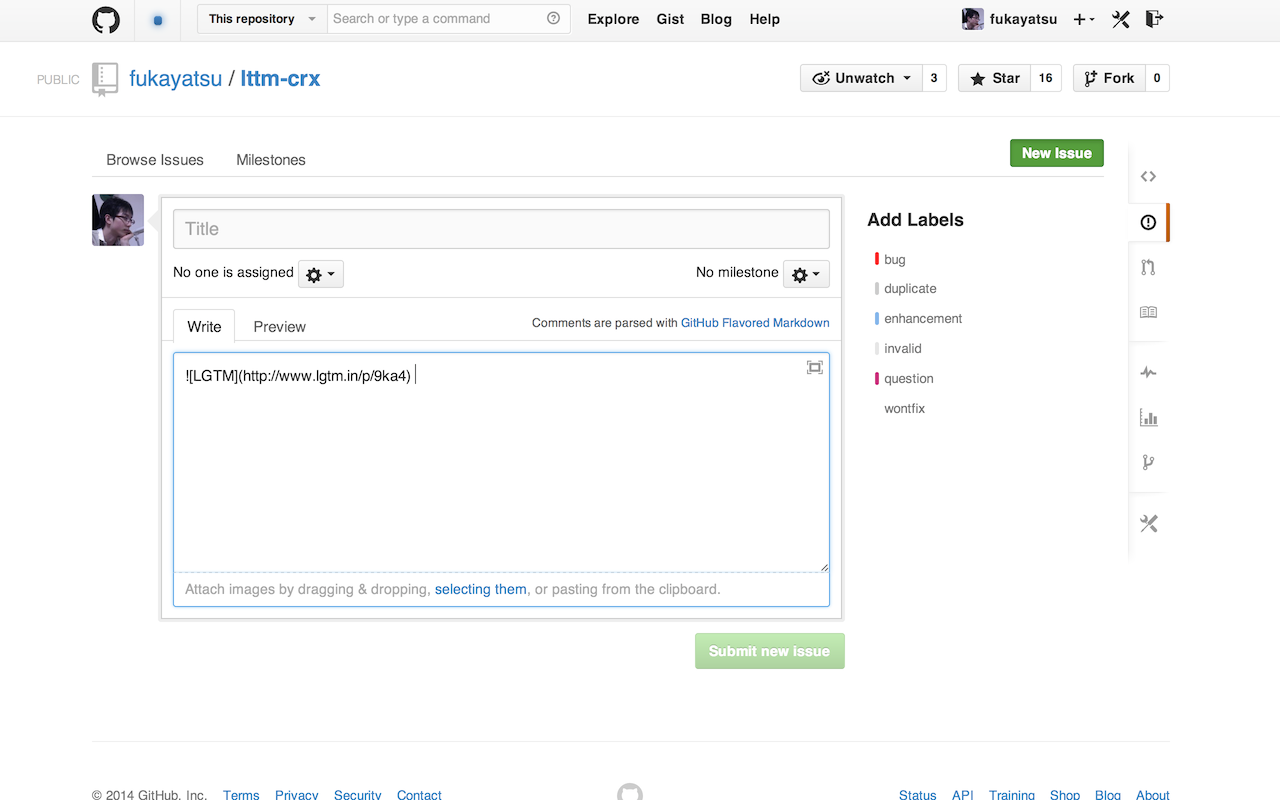The height and width of the screenshot is (800, 1280).
Task: Click the repository book icon
Action: [105, 79]
